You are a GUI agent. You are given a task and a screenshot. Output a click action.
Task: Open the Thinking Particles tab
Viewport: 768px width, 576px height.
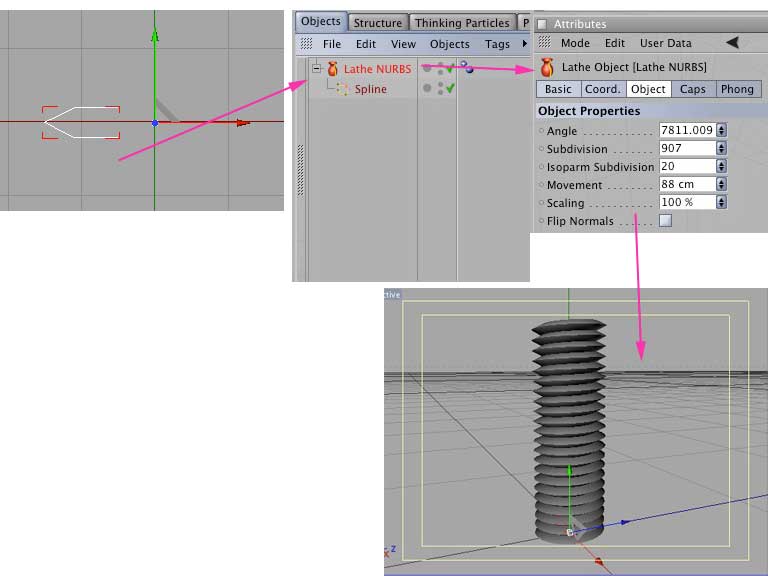[x=462, y=23]
